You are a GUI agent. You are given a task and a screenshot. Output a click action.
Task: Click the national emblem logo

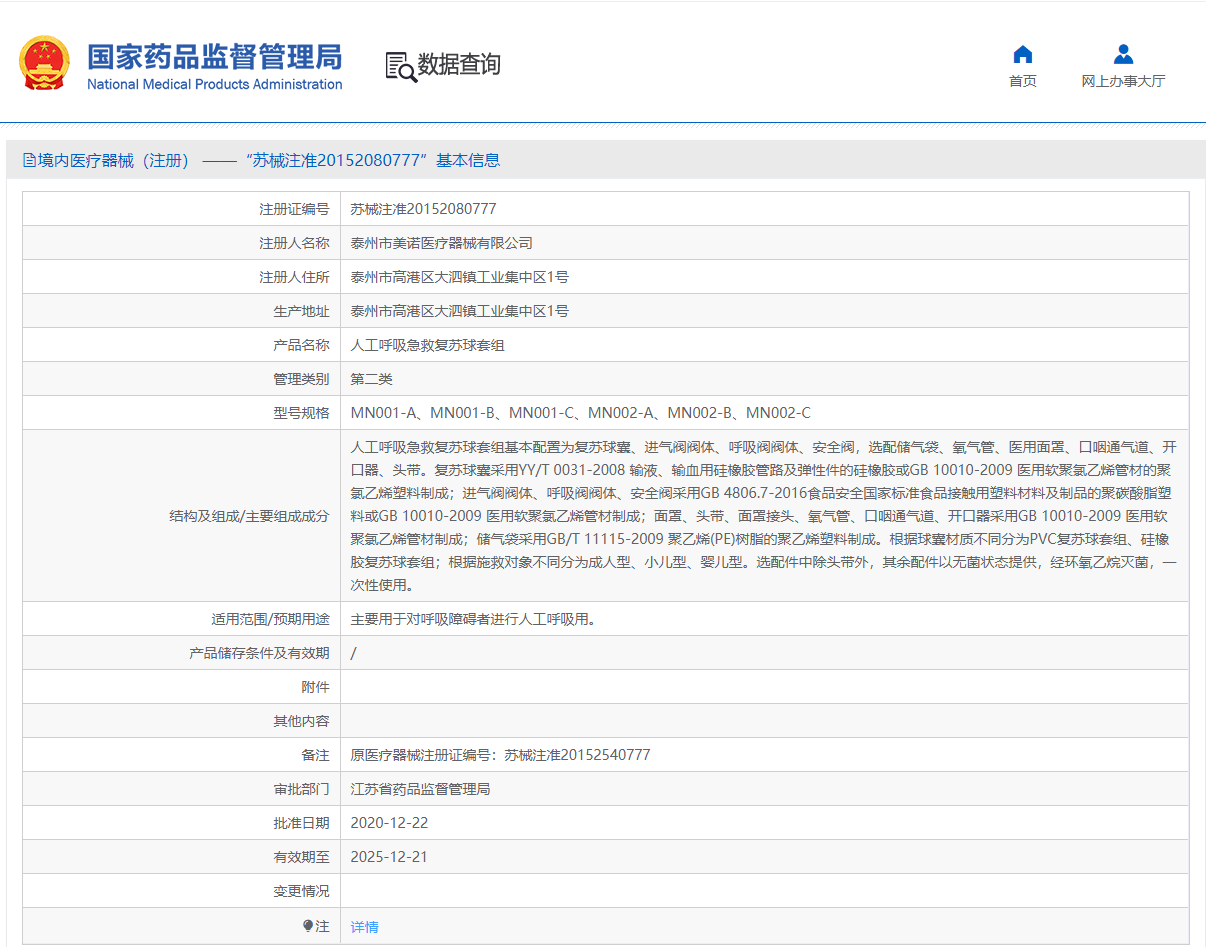(44, 62)
